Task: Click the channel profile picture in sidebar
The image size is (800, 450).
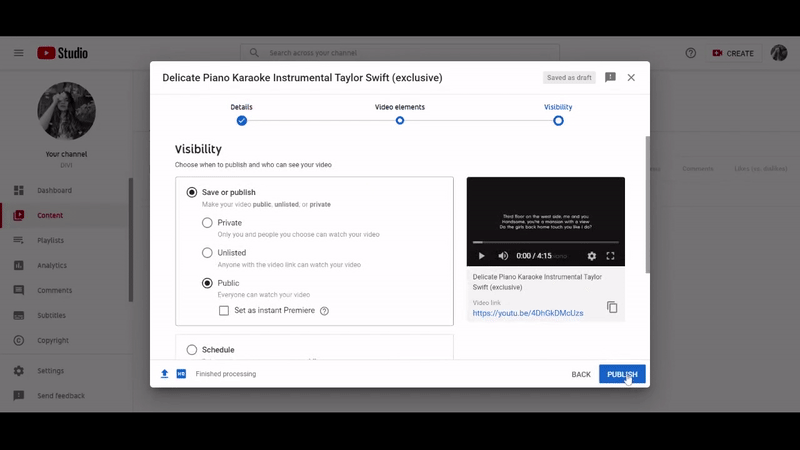Action: [66, 111]
